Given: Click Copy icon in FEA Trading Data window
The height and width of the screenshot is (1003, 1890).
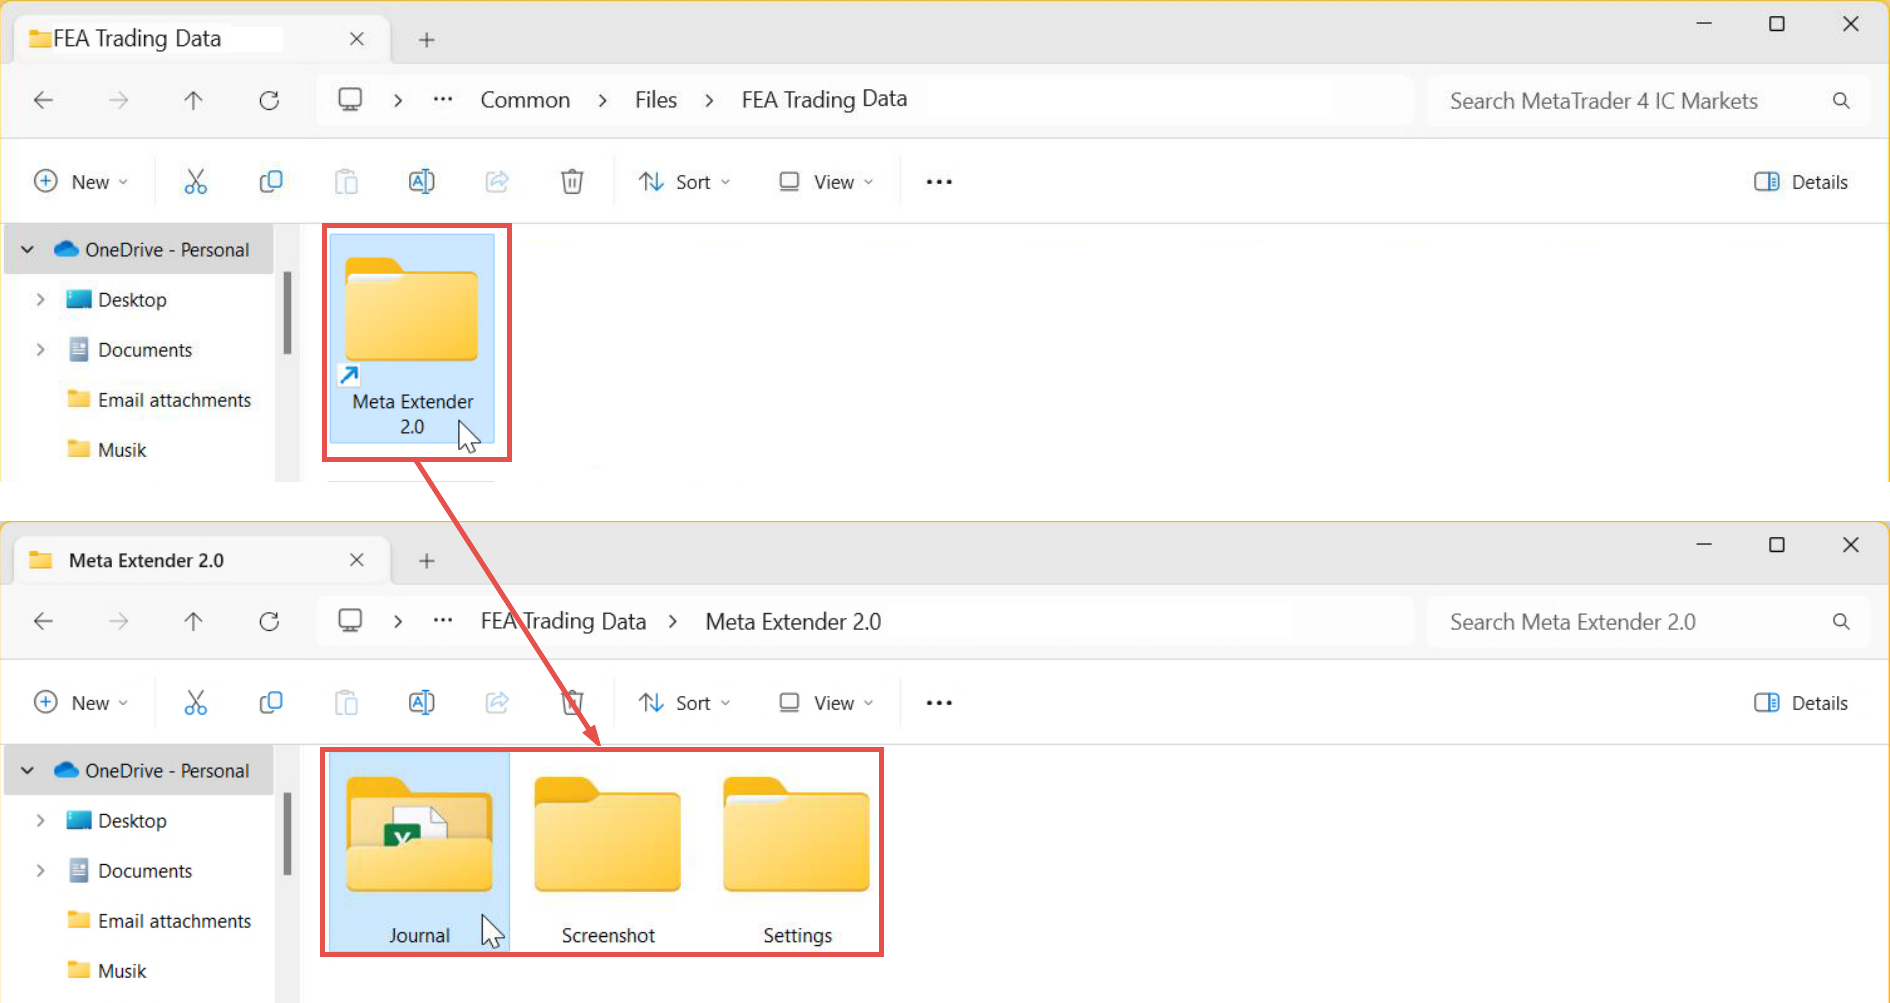Looking at the screenshot, I should click(x=271, y=182).
